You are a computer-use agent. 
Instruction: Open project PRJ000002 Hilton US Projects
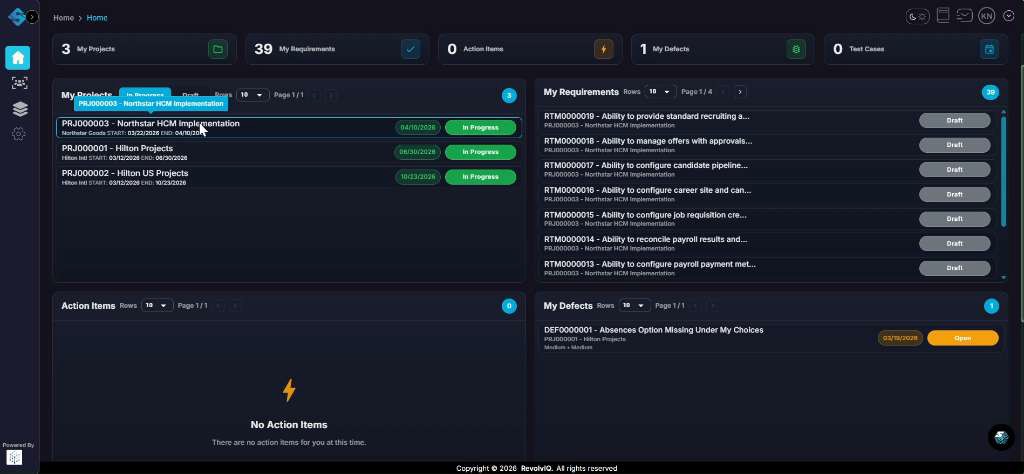[x=289, y=177]
